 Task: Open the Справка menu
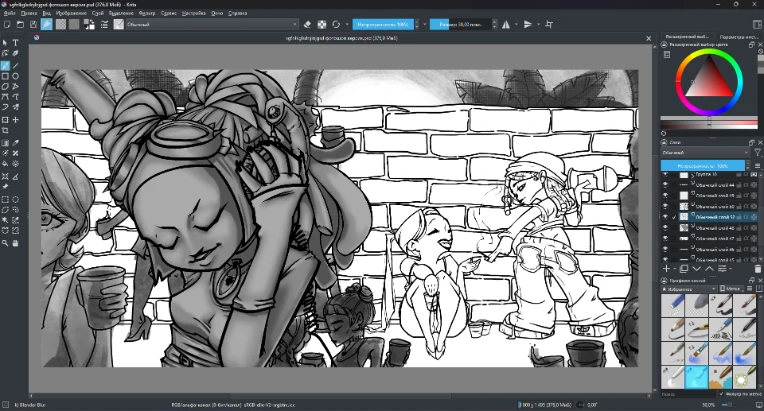(238, 13)
